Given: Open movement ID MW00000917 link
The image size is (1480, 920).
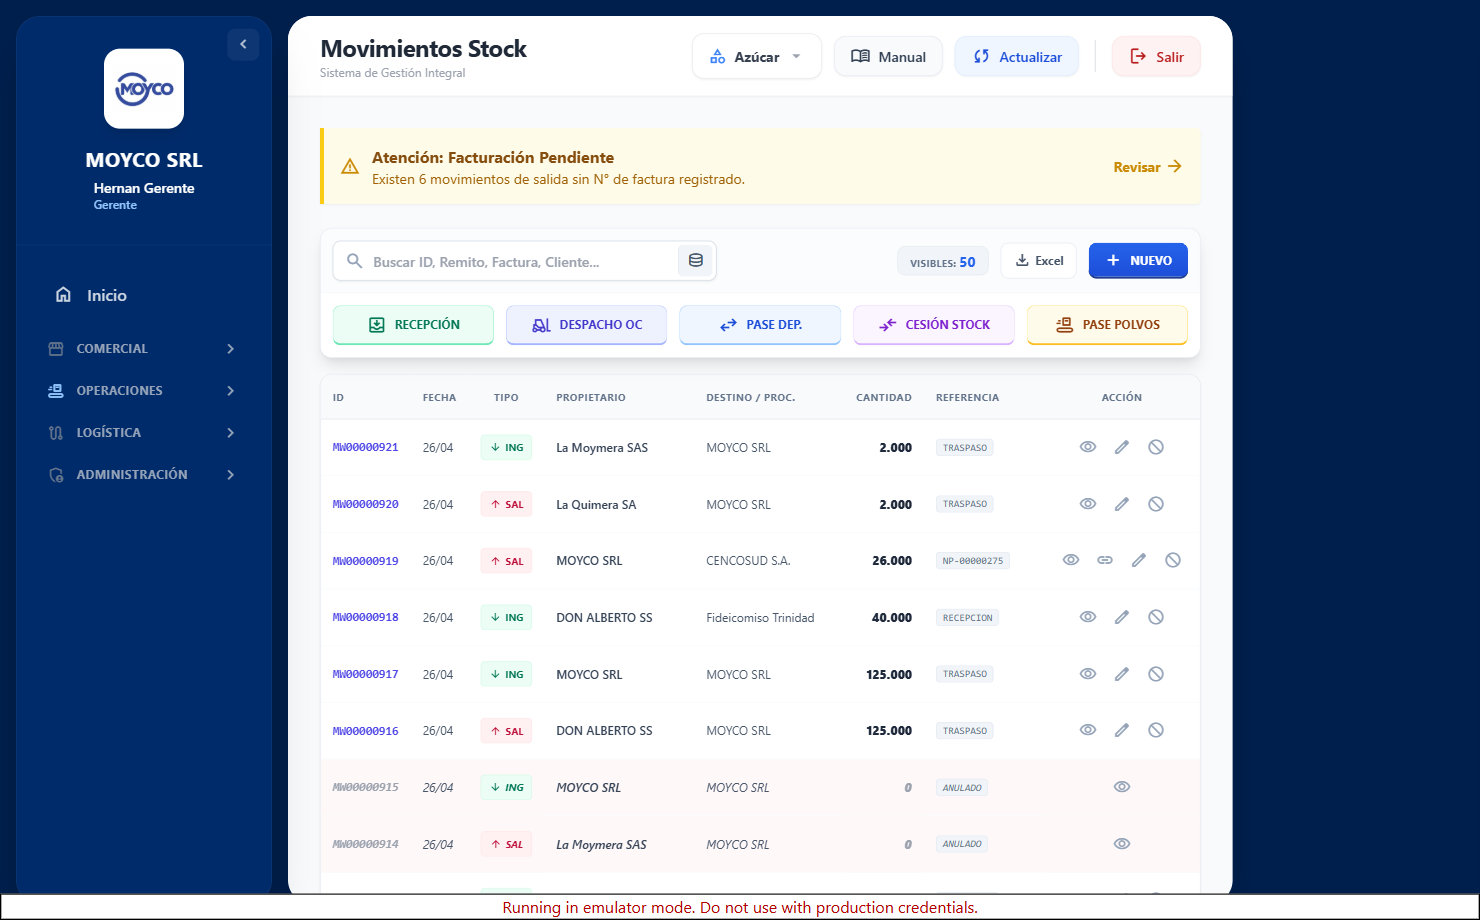Looking at the screenshot, I should click(366, 674).
